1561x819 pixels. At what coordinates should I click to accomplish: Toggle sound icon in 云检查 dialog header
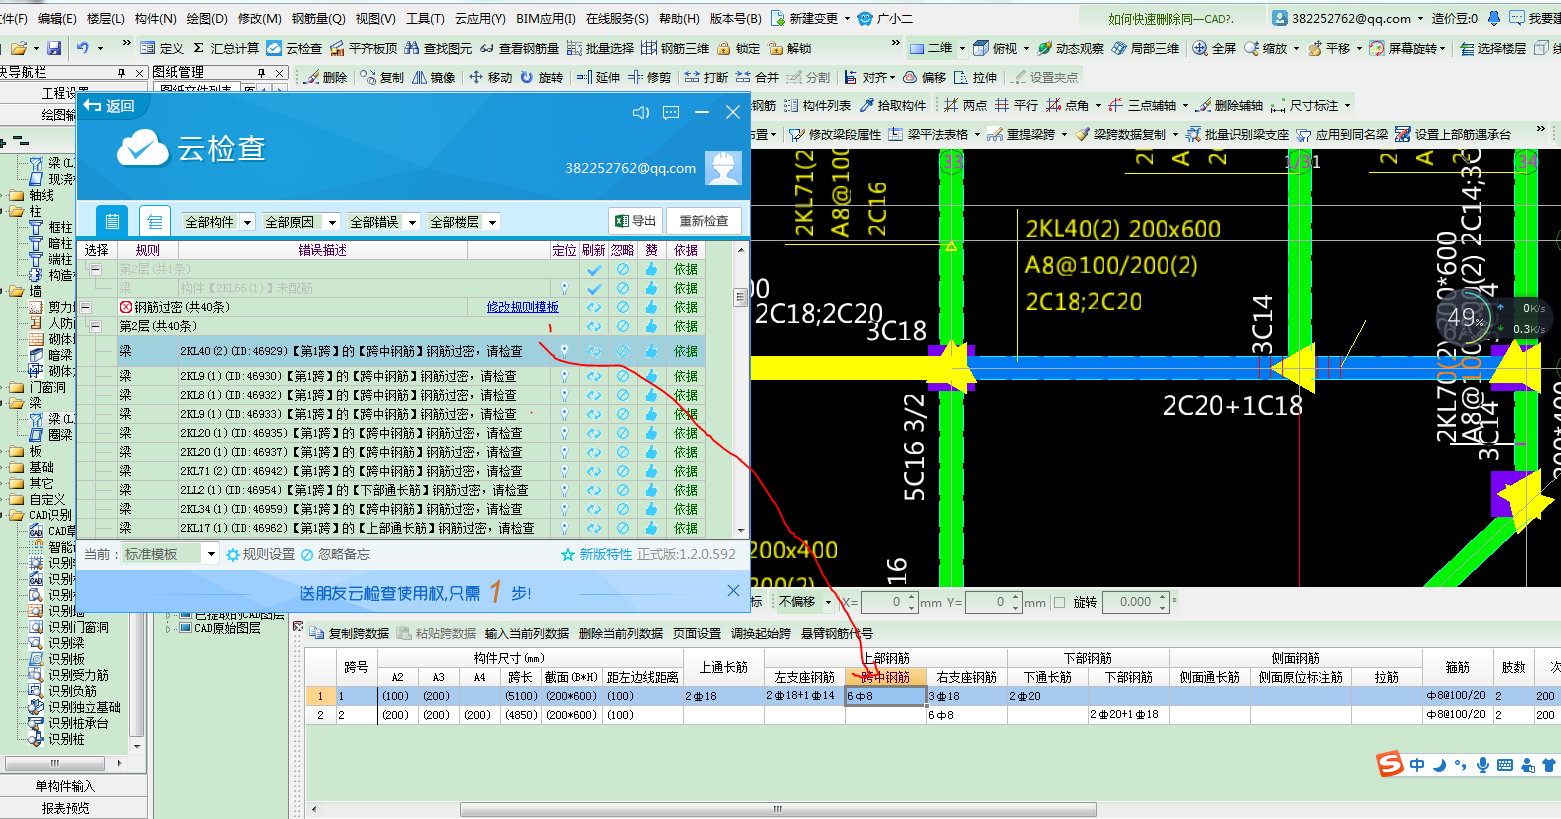641,112
